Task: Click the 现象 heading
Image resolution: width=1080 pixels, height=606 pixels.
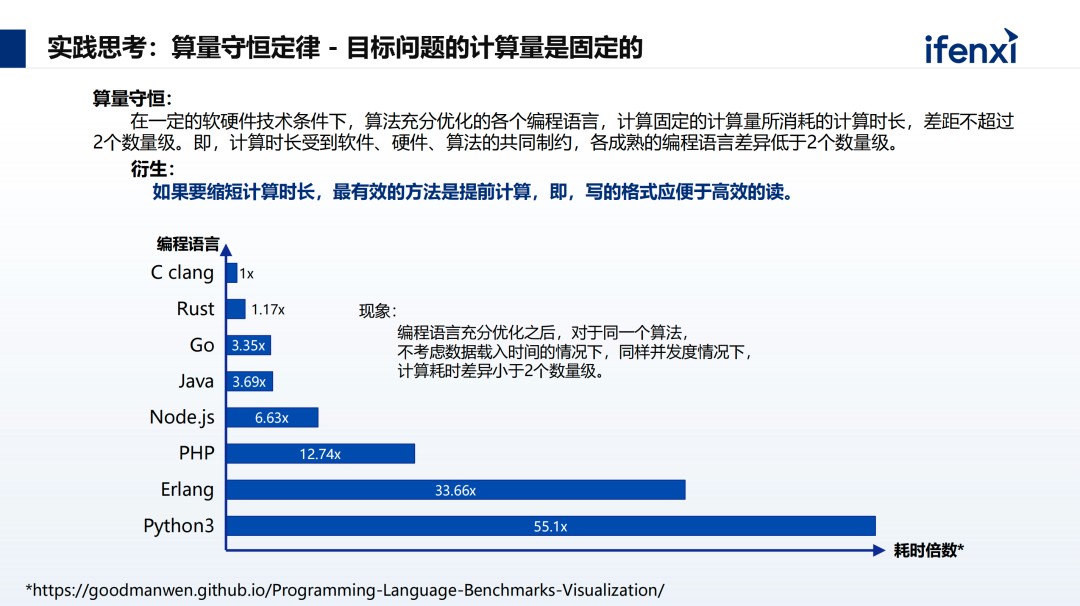Action: coord(377,311)
